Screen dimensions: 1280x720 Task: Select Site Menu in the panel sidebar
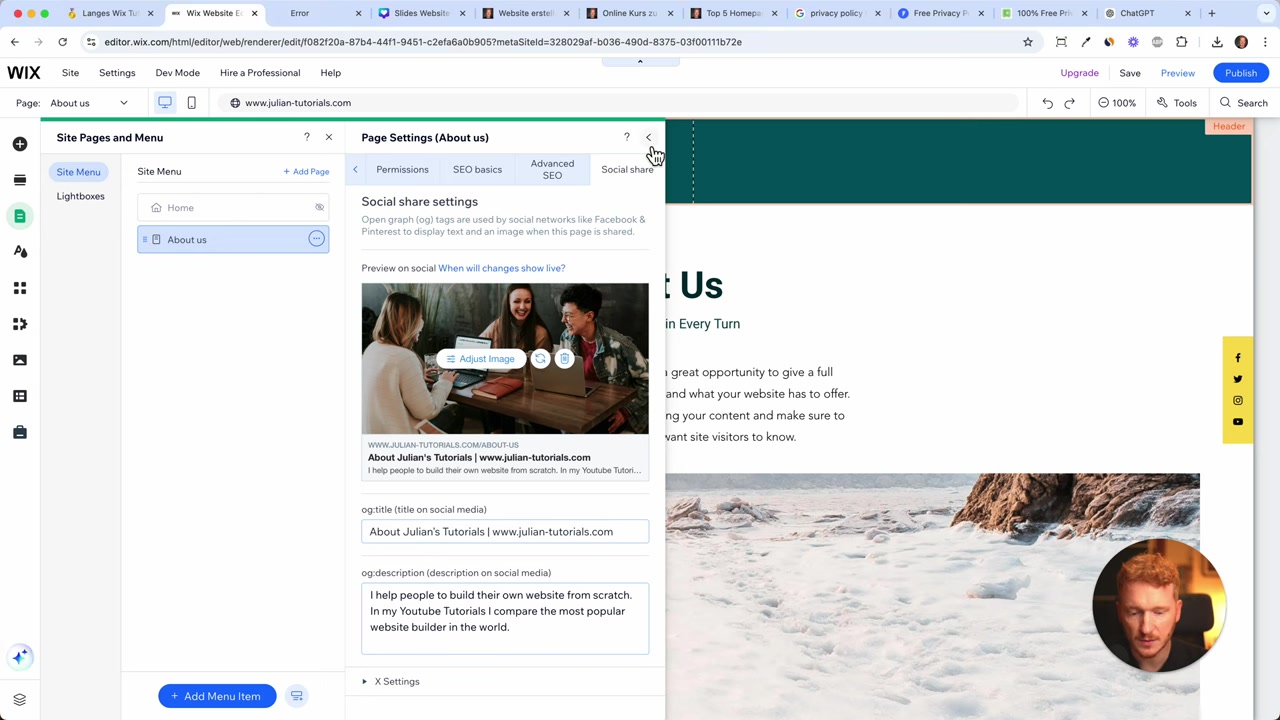(78, 172)
